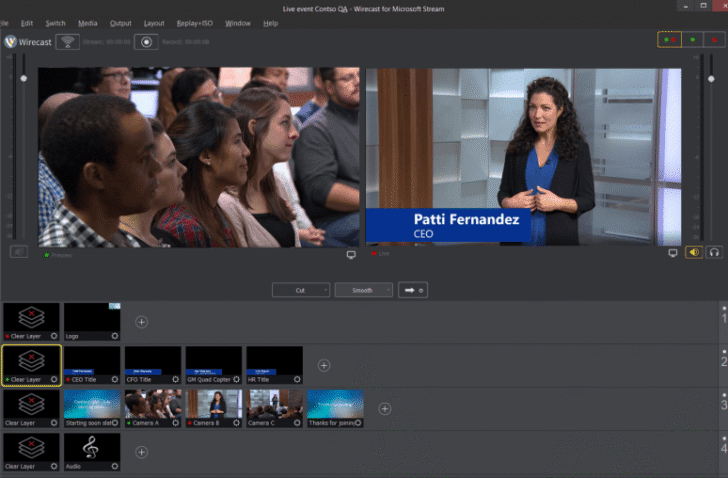728x478 pixels.
Task: Select Clear Layer shot in layer 4
Action: (32, 452)
